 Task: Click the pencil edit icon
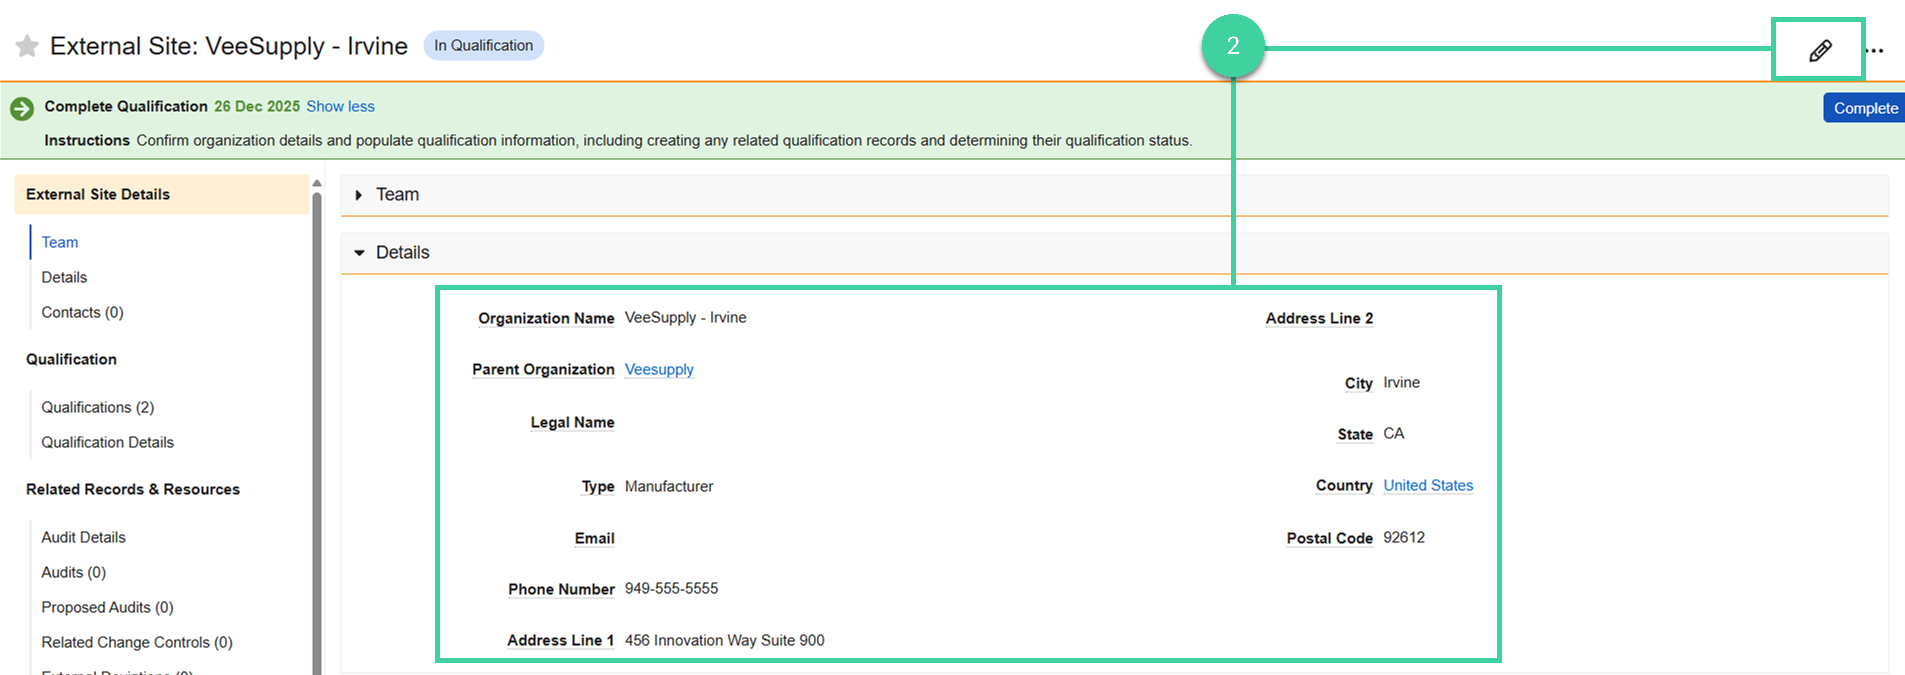(1820, 50)
